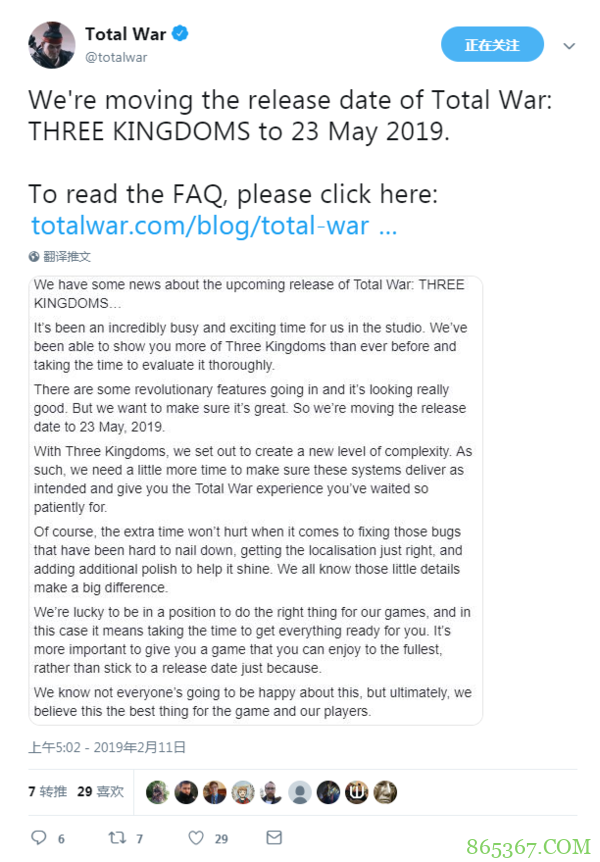Expand the tweet options chevron
The image size is (600, 862).
click(x=569, y=46)
